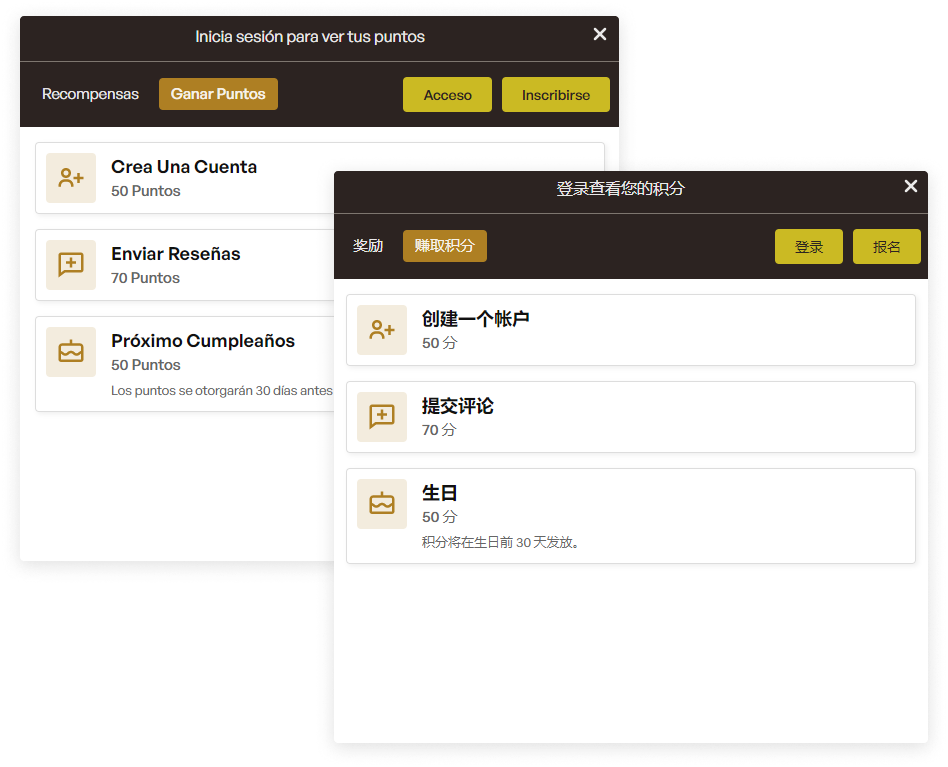The width and height of the screenshot is (948, 767).
Task: Click the comment icon beside 提交评论
Action: [381, 416]
